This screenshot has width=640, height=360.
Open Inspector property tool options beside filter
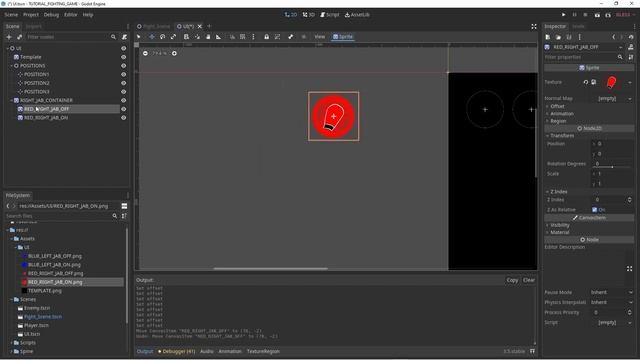point(631,57)
